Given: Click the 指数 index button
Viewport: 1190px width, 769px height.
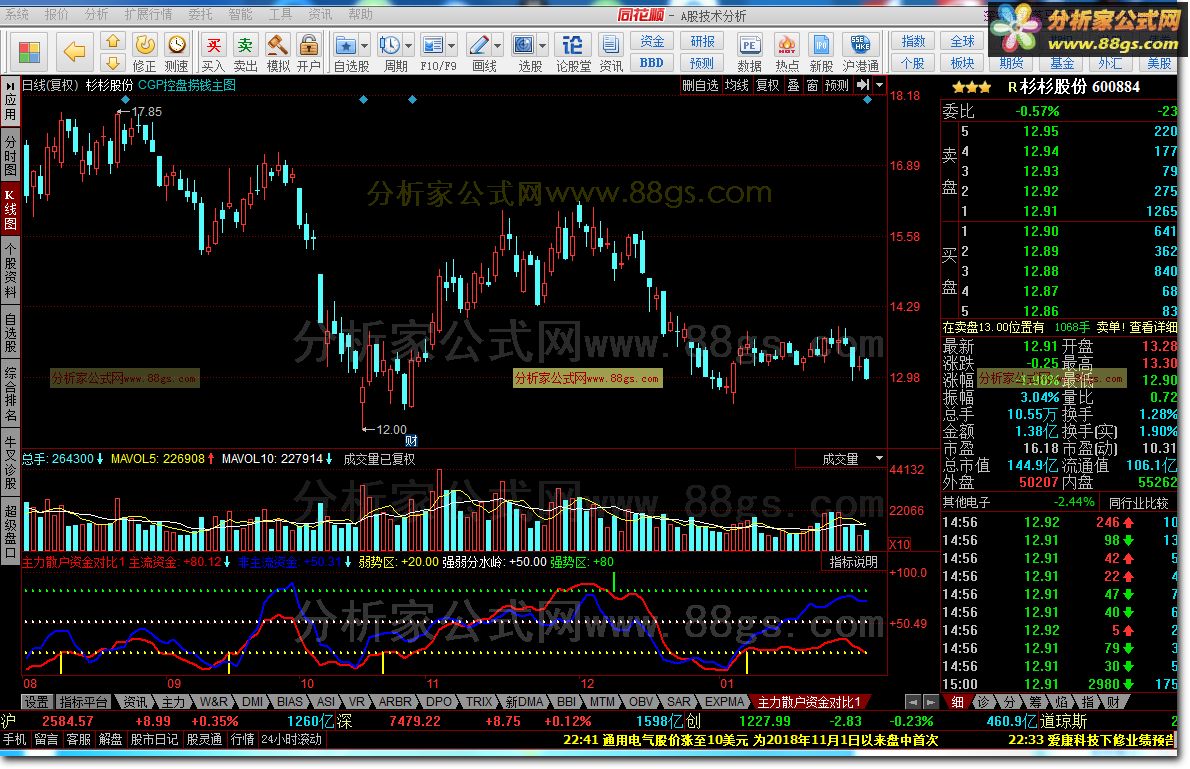Looking at the screenshot, I should pyautogui.click(x=913, y=42).
